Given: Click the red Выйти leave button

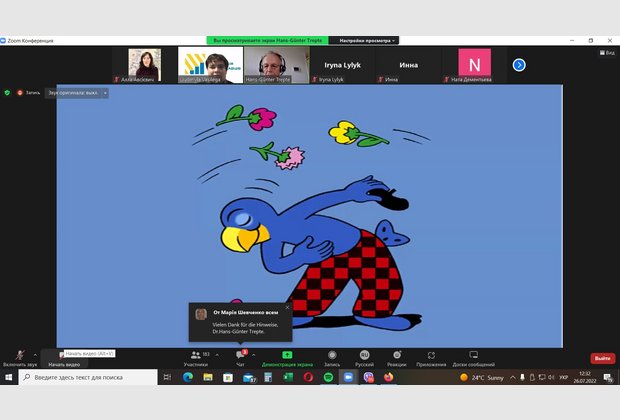Looking at the screenshot, I should pyautogui.click(x=602, y=358).
